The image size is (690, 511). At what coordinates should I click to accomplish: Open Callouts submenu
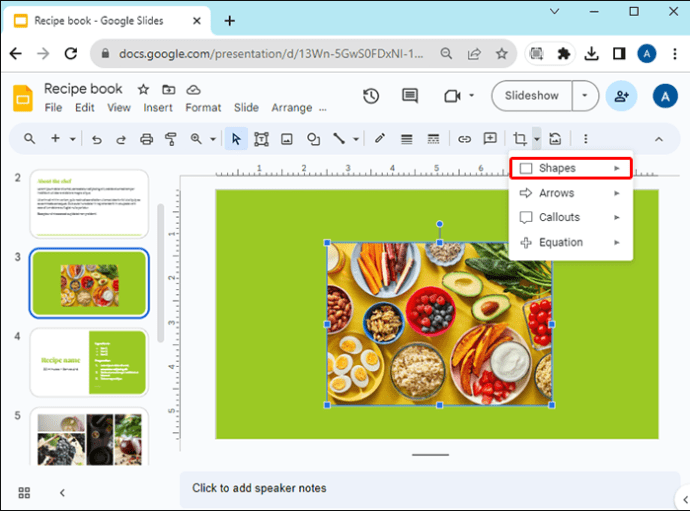(571, 217)
